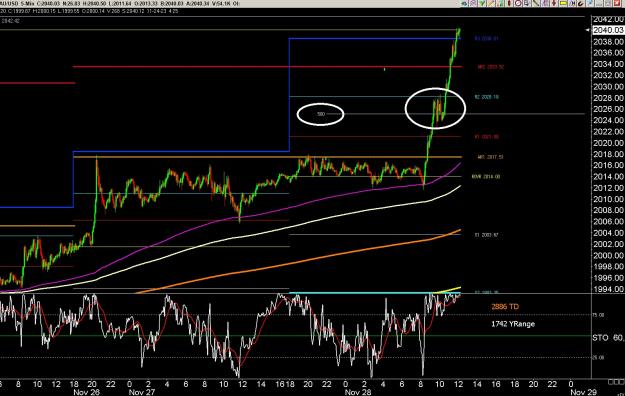Click the teal R2 pivot level label
The image size is (625, 396).
click(x=487, y=97)
